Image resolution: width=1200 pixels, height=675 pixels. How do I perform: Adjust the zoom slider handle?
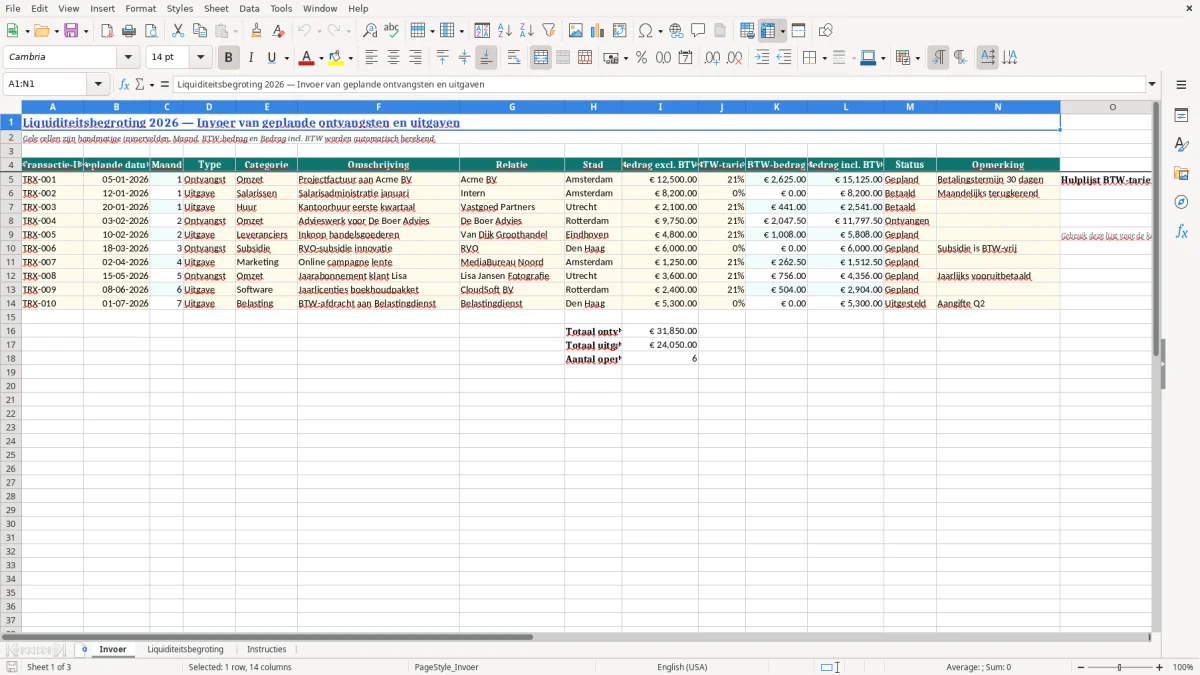click(1119, 667)
